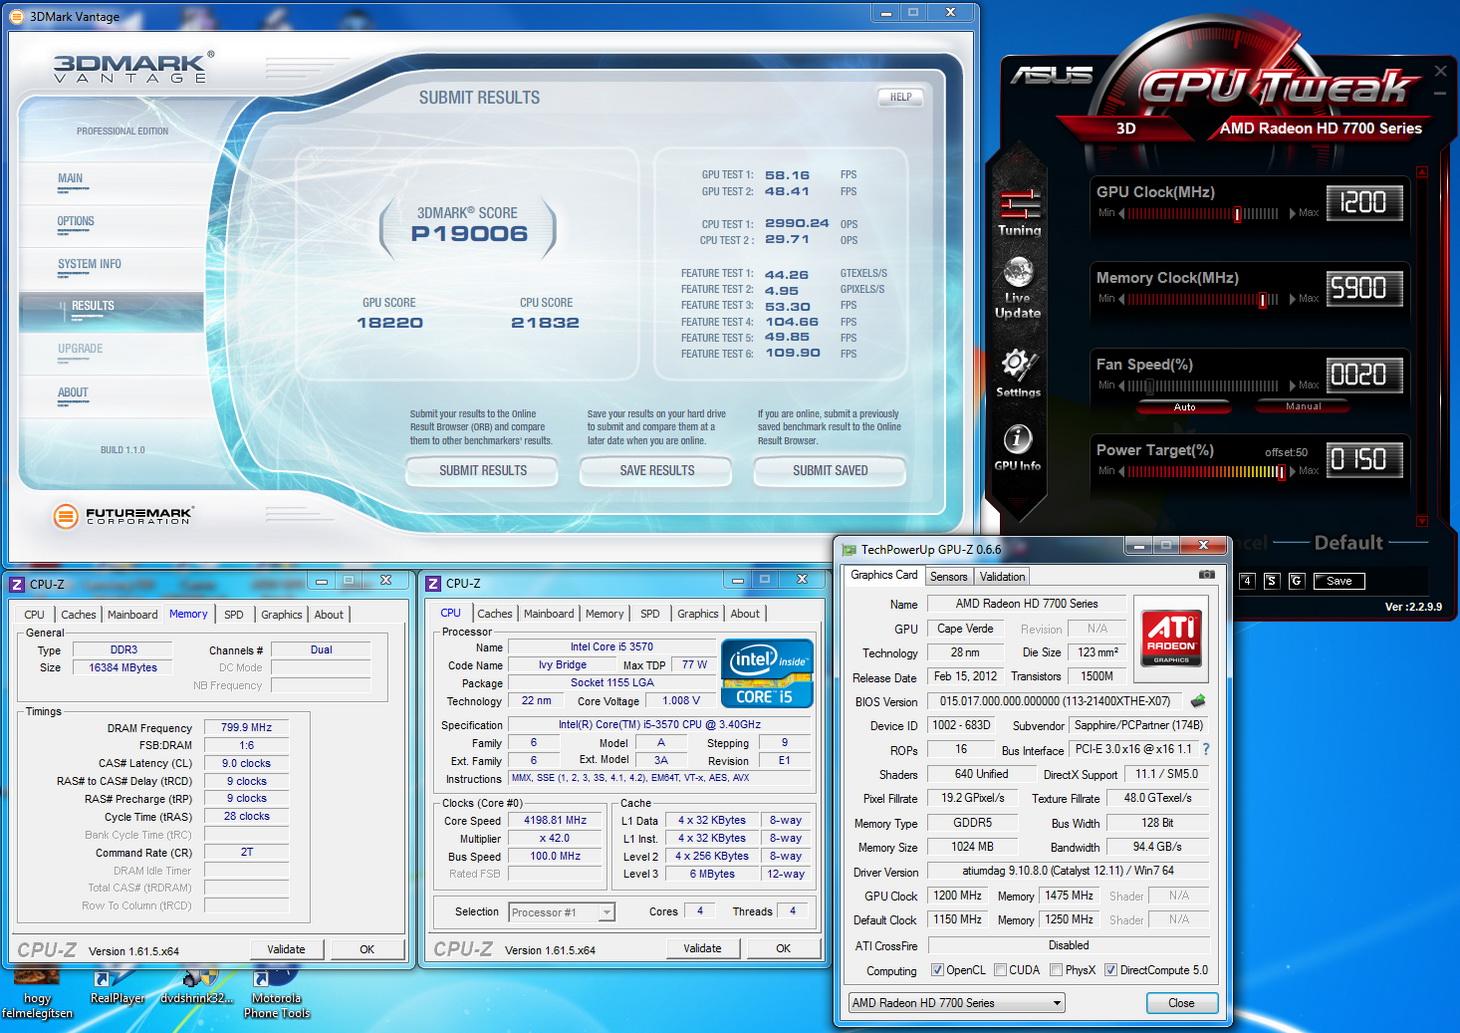Open GPU Info in GPU Tweak
Screen dimensions: 1460x1033
pos(1017,447)
